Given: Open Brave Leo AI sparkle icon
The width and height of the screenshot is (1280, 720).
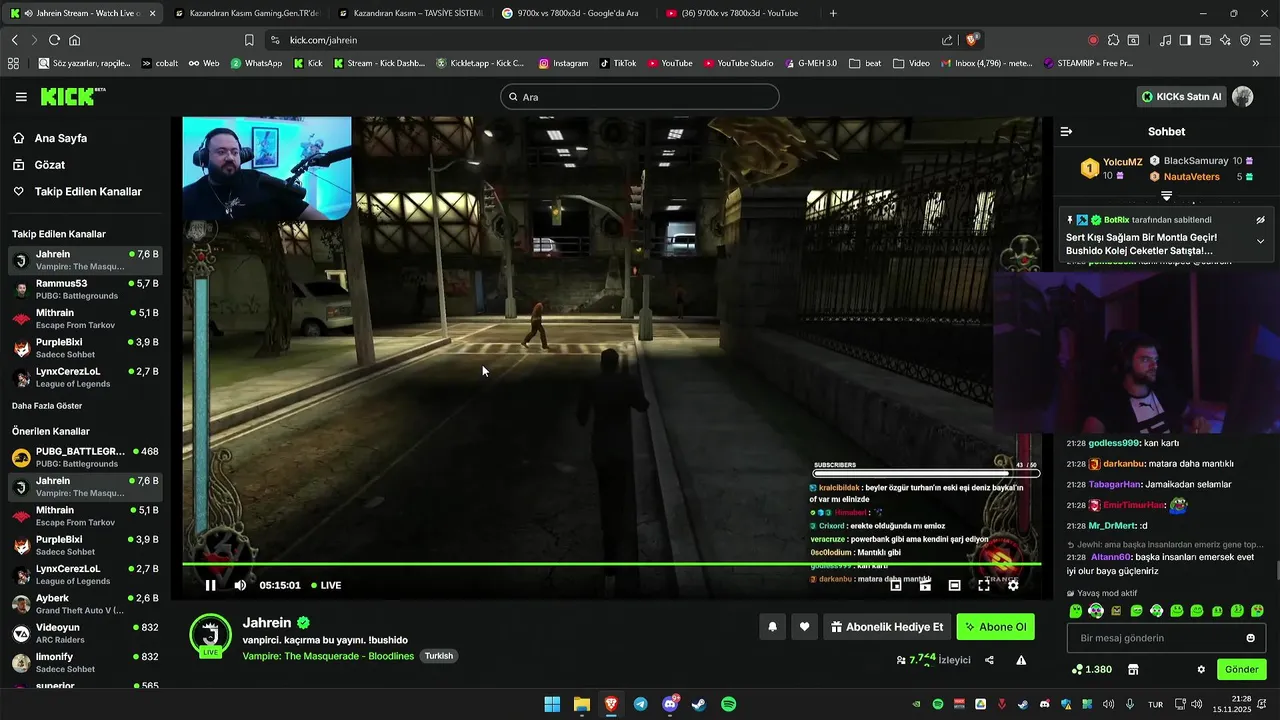Looking at the screenshot, I should pyautogui.click(x=1225, y=40).
